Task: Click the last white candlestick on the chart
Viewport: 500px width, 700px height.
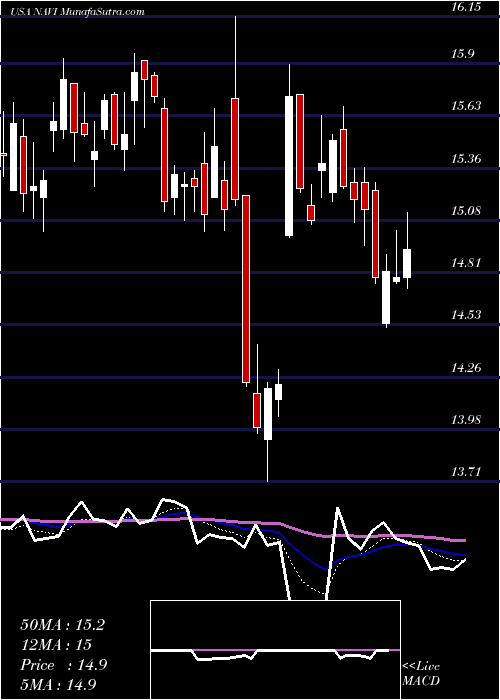Action: click(x=407, y=263)
